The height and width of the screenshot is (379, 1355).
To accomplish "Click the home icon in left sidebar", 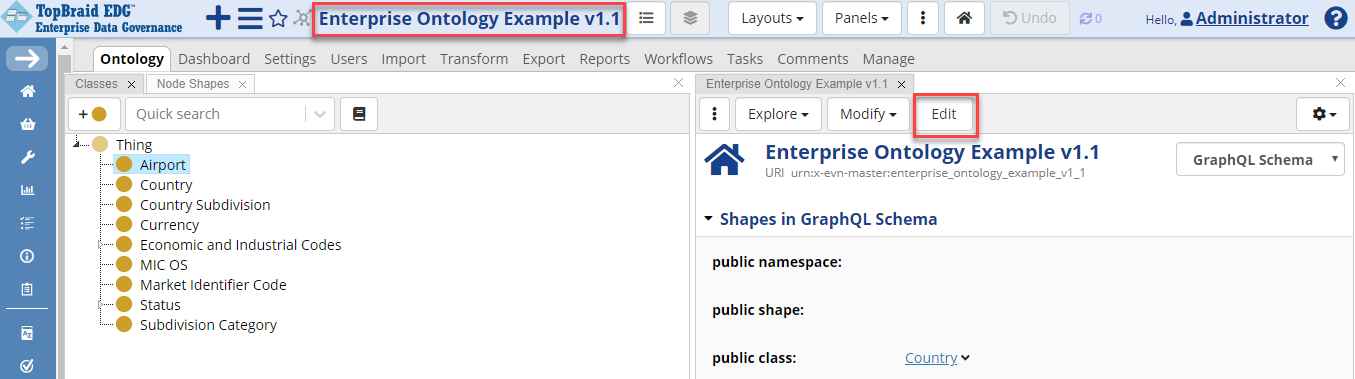I will [28, 92].
